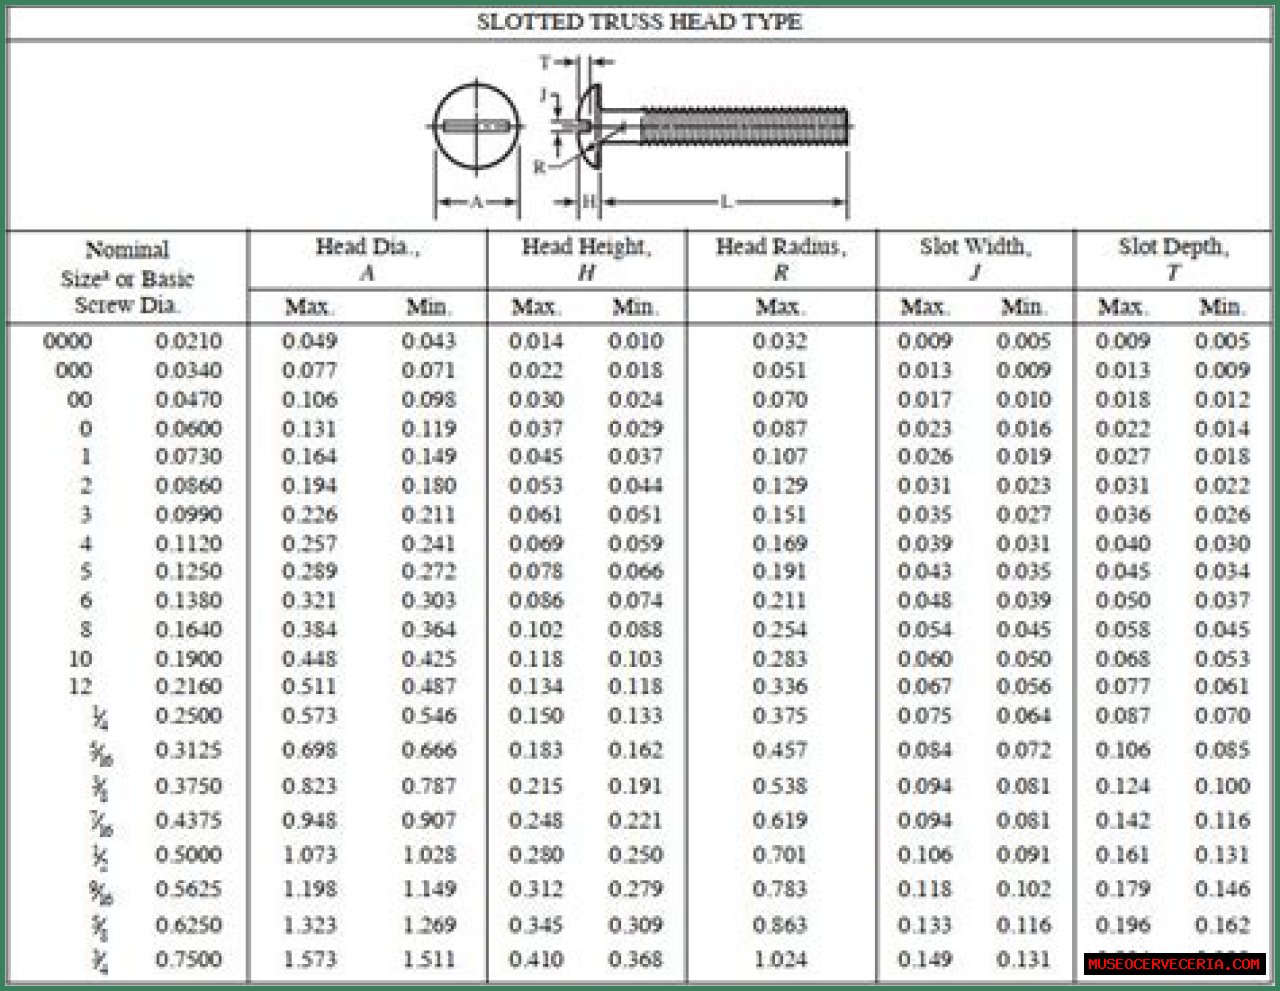The height and width of the screenshot is (991, 1280).
Task: Click basic screw diameter "0.0990"
Action: pos(188,515)
